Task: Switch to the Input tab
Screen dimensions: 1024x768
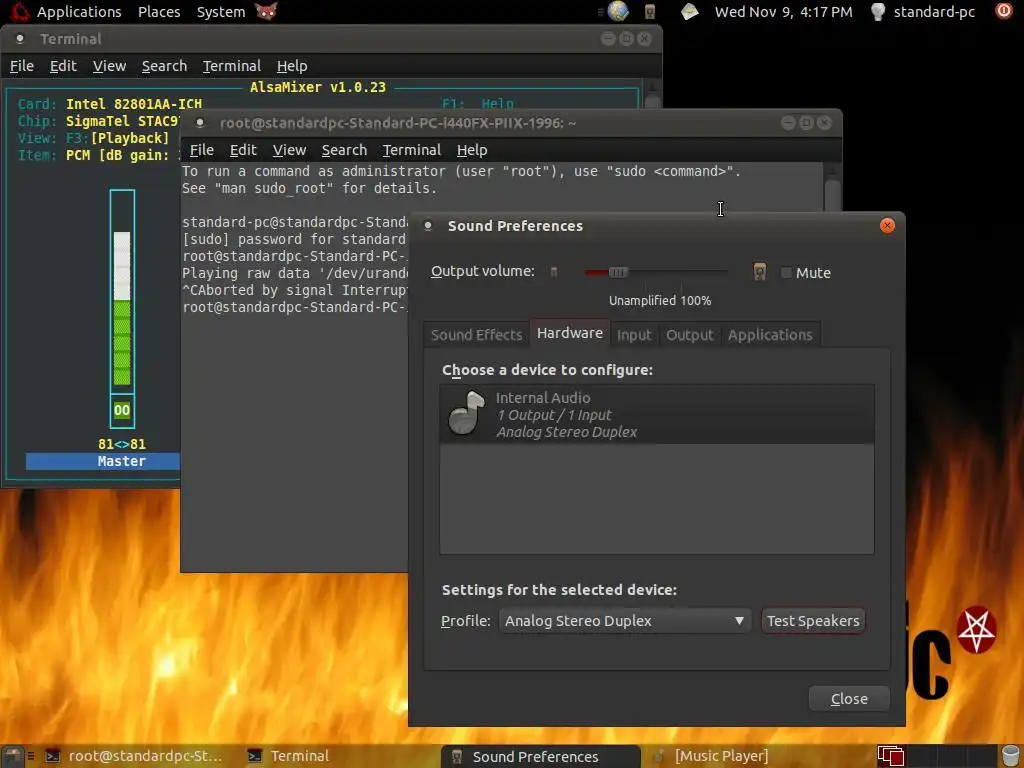Action: pos(634,335)
